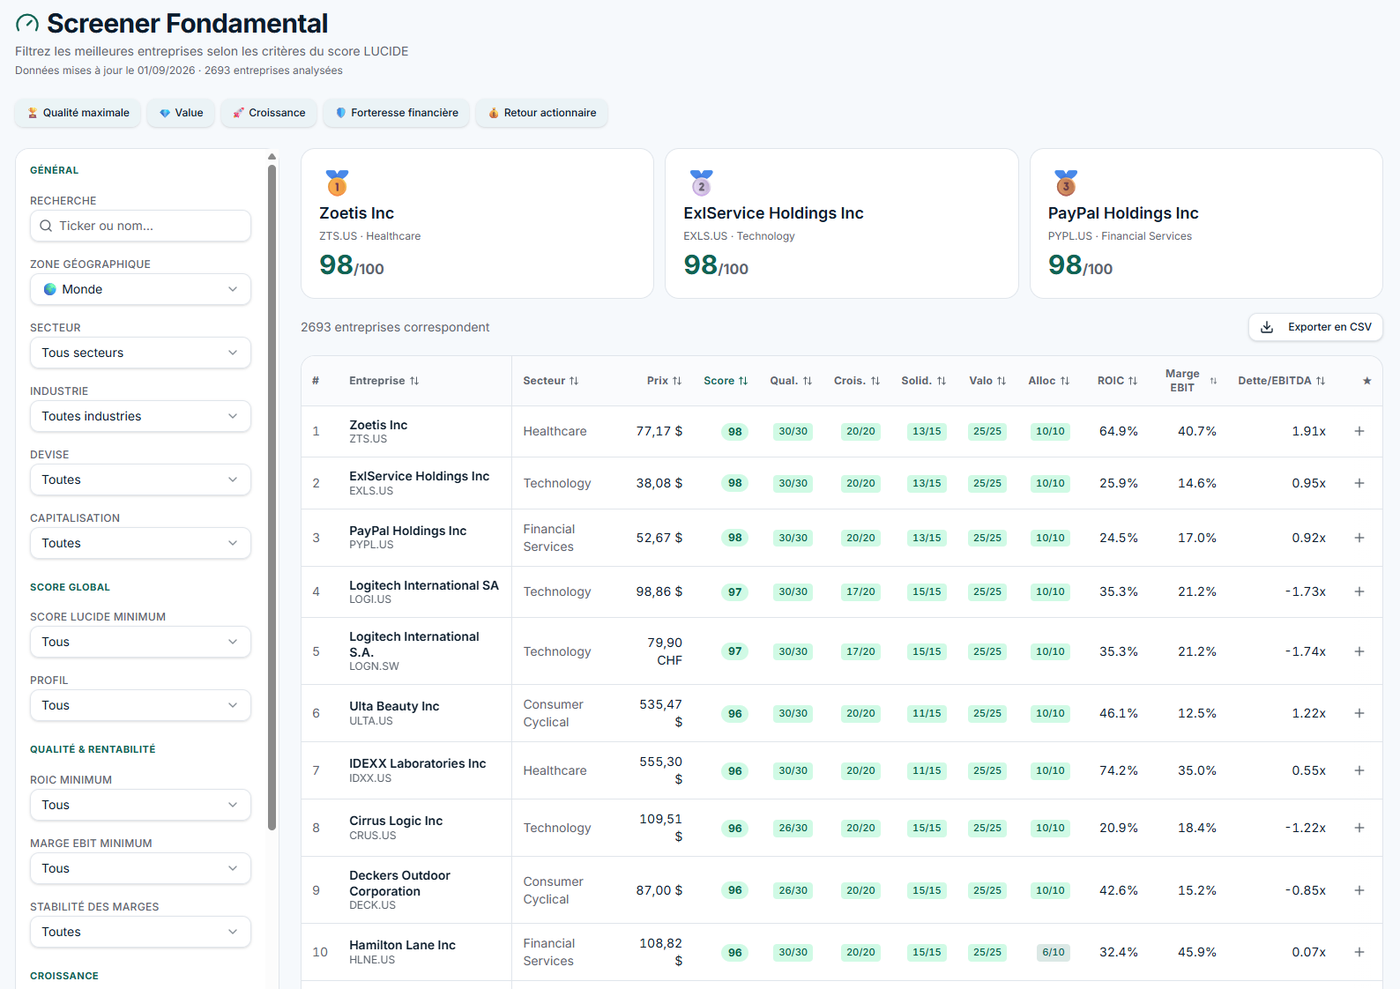Export results with Exporter en CSV
This screenshot has height=989, width=1400.
[1315, 327]
